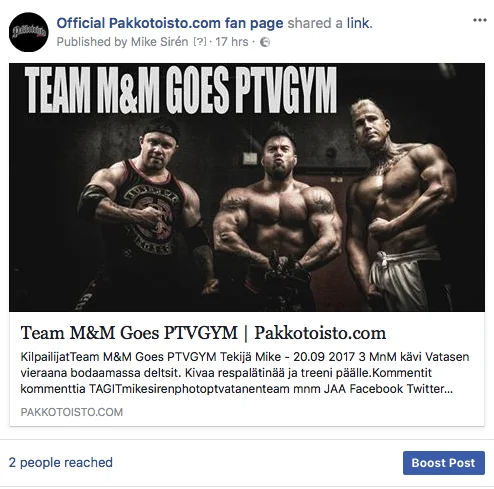Click the [?] help marker beside Mike Sirén
494x489 pixels.
[200, 42]
